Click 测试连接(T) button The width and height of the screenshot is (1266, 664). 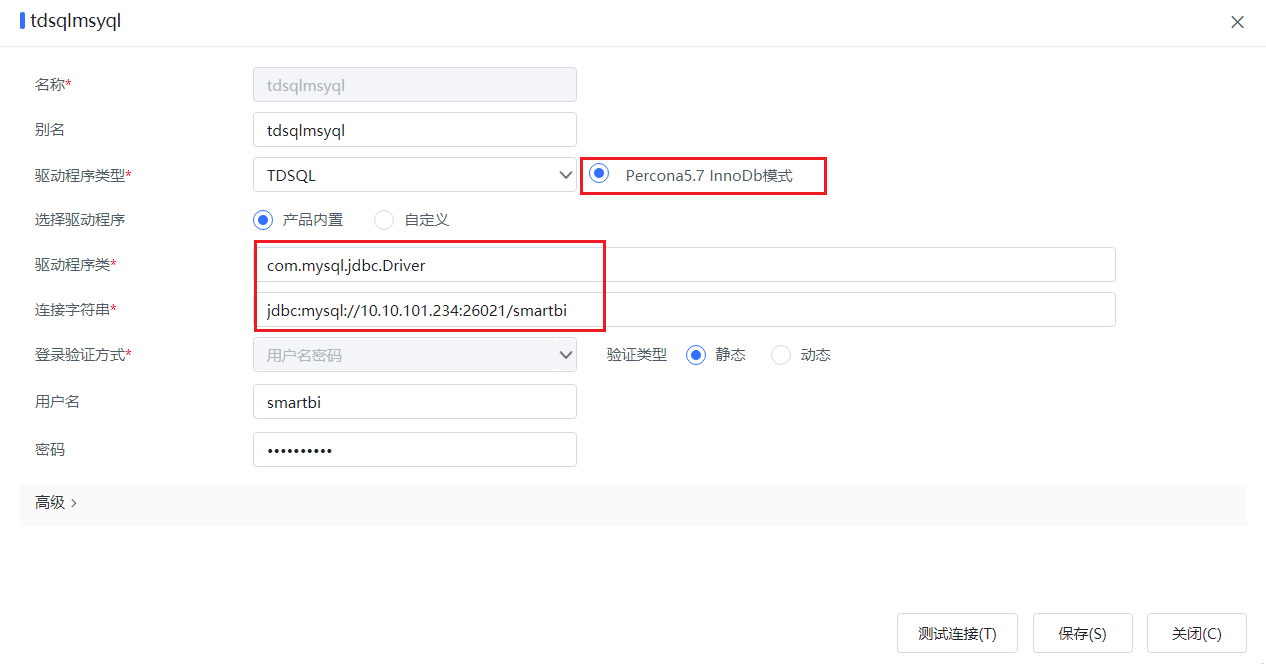957,634
